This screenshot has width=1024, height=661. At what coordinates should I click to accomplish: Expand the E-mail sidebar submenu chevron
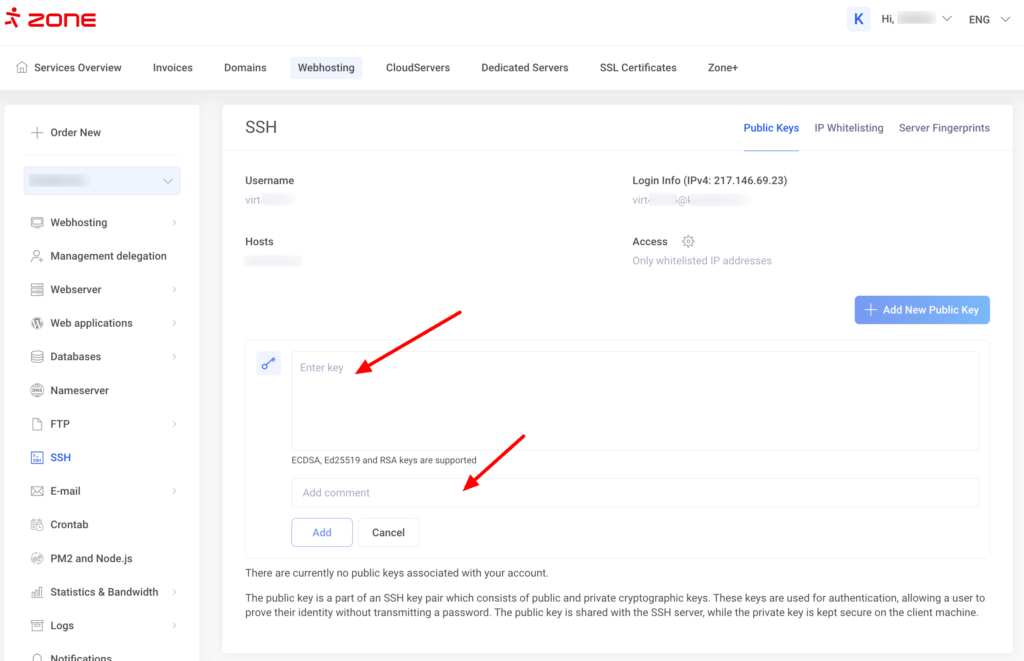coord(174,491)
